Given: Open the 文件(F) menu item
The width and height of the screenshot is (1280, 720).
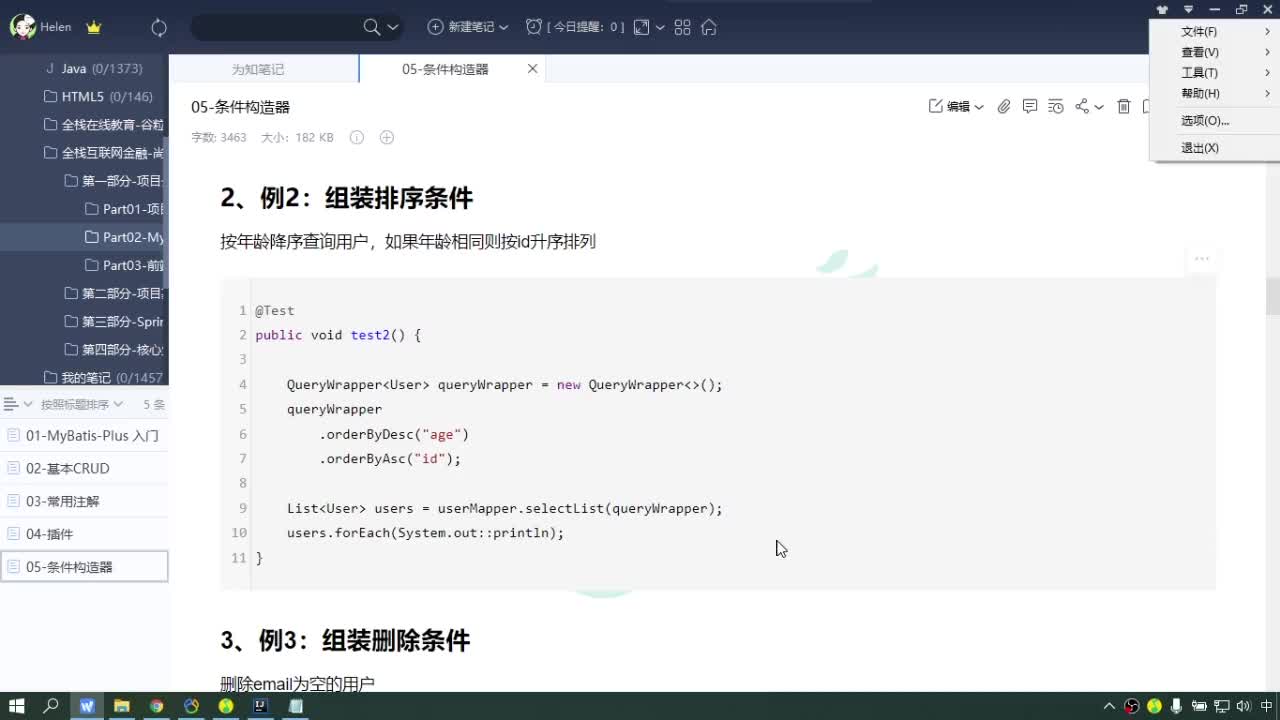Looking at the screenshot, I should point(1215,32).
